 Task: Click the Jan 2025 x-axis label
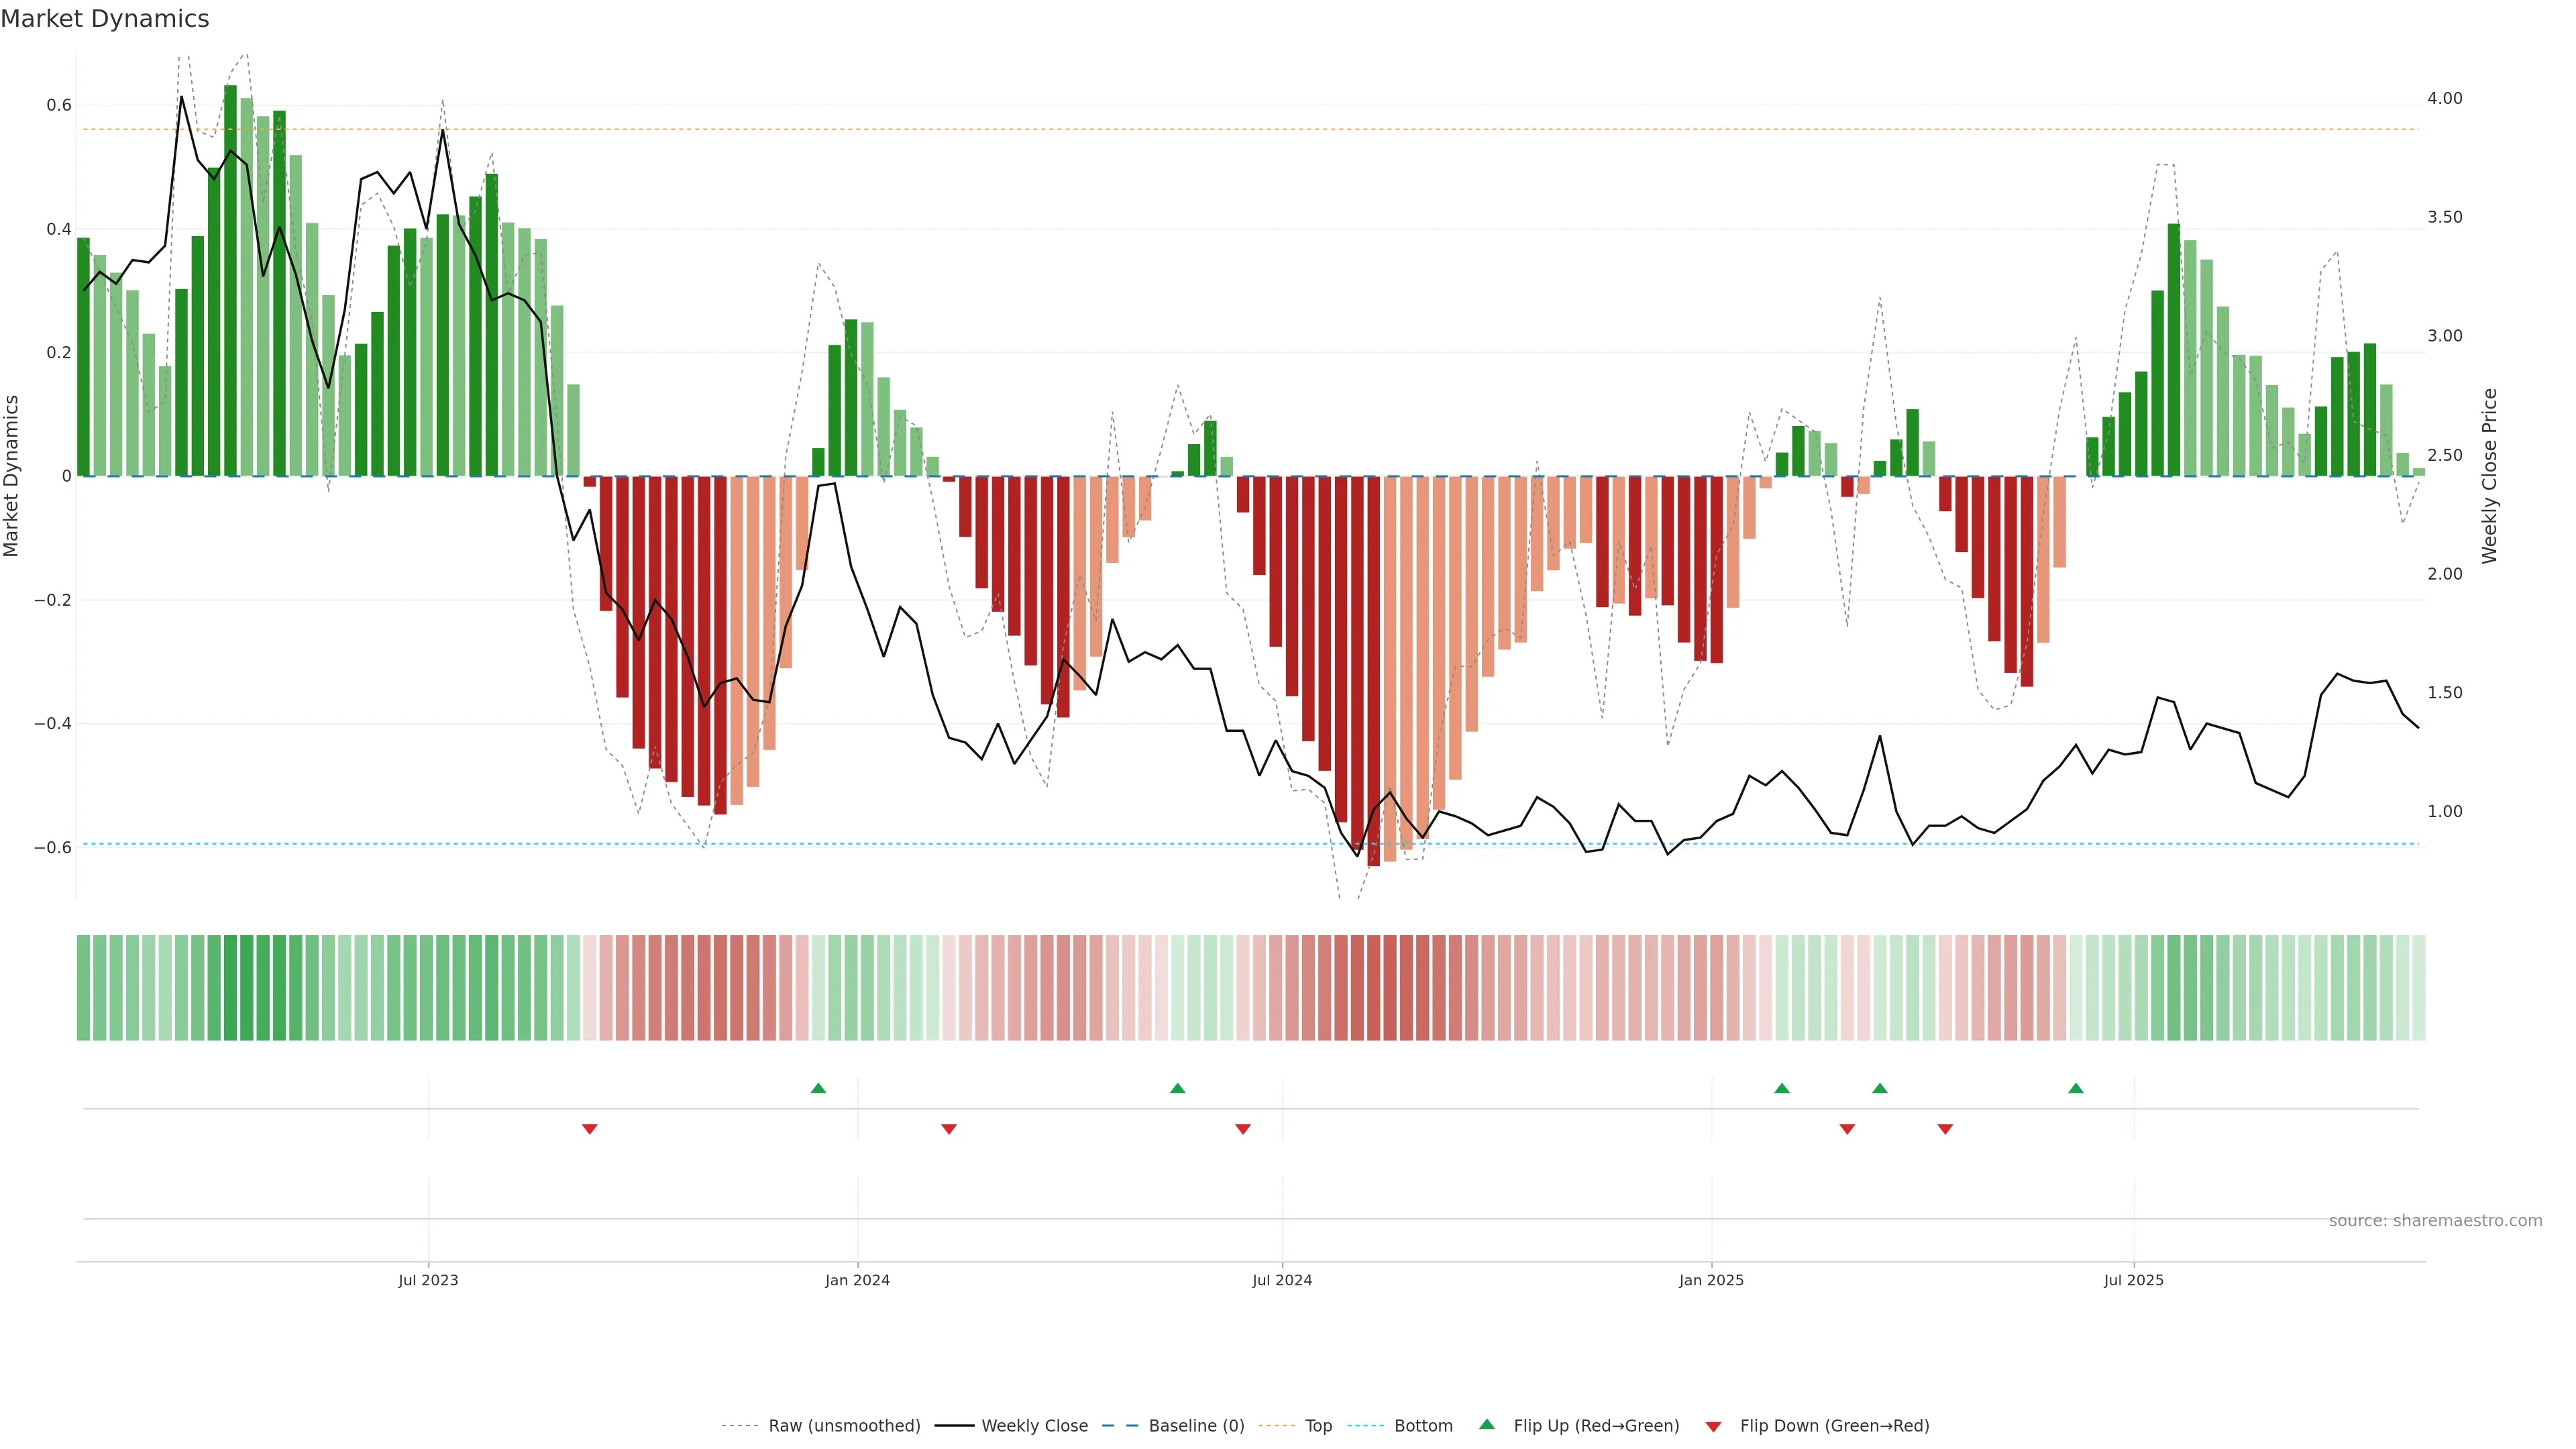1711,1280
